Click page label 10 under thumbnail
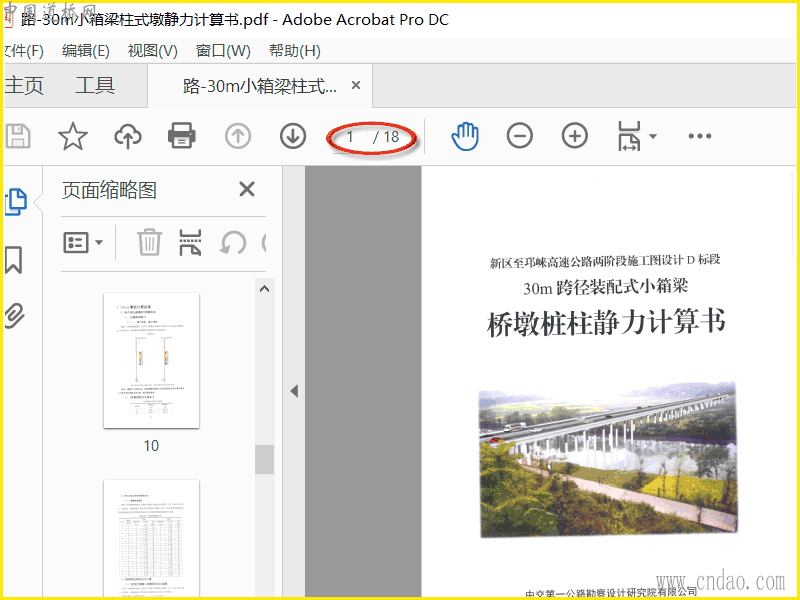The image size is (800, 600). coord(151,445)
